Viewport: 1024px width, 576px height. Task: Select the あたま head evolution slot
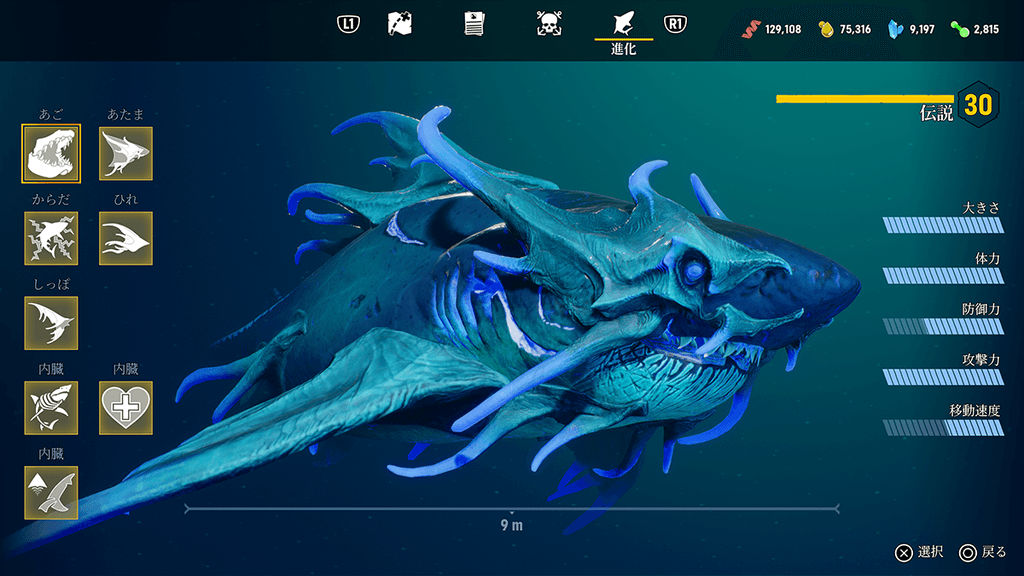point(126,154)
